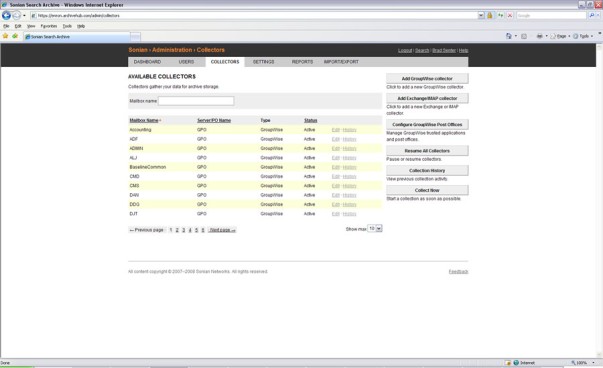Go back with the browser Back arrow
The height and width of the screenshot is (368, 603).
(x=6, y=15)
